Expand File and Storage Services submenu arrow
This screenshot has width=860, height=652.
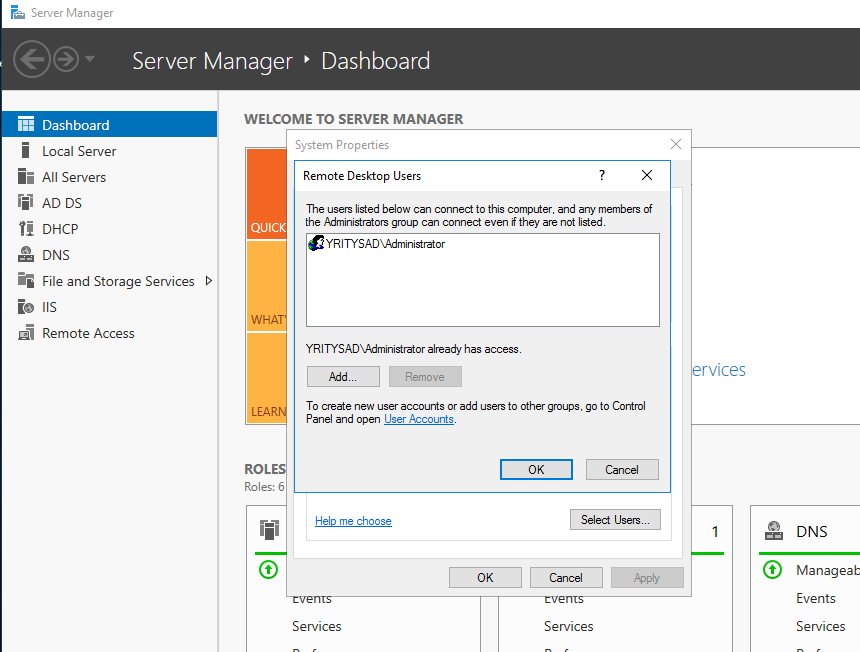point(208,281)
